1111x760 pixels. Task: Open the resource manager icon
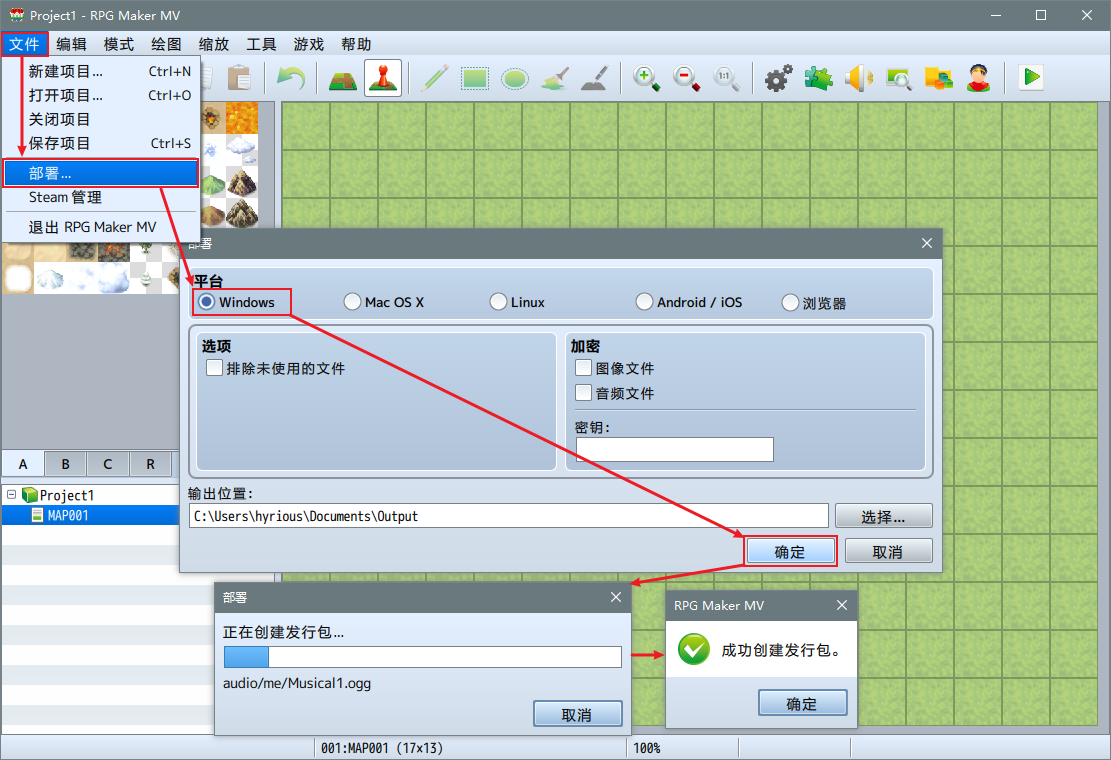pos(938,78)
